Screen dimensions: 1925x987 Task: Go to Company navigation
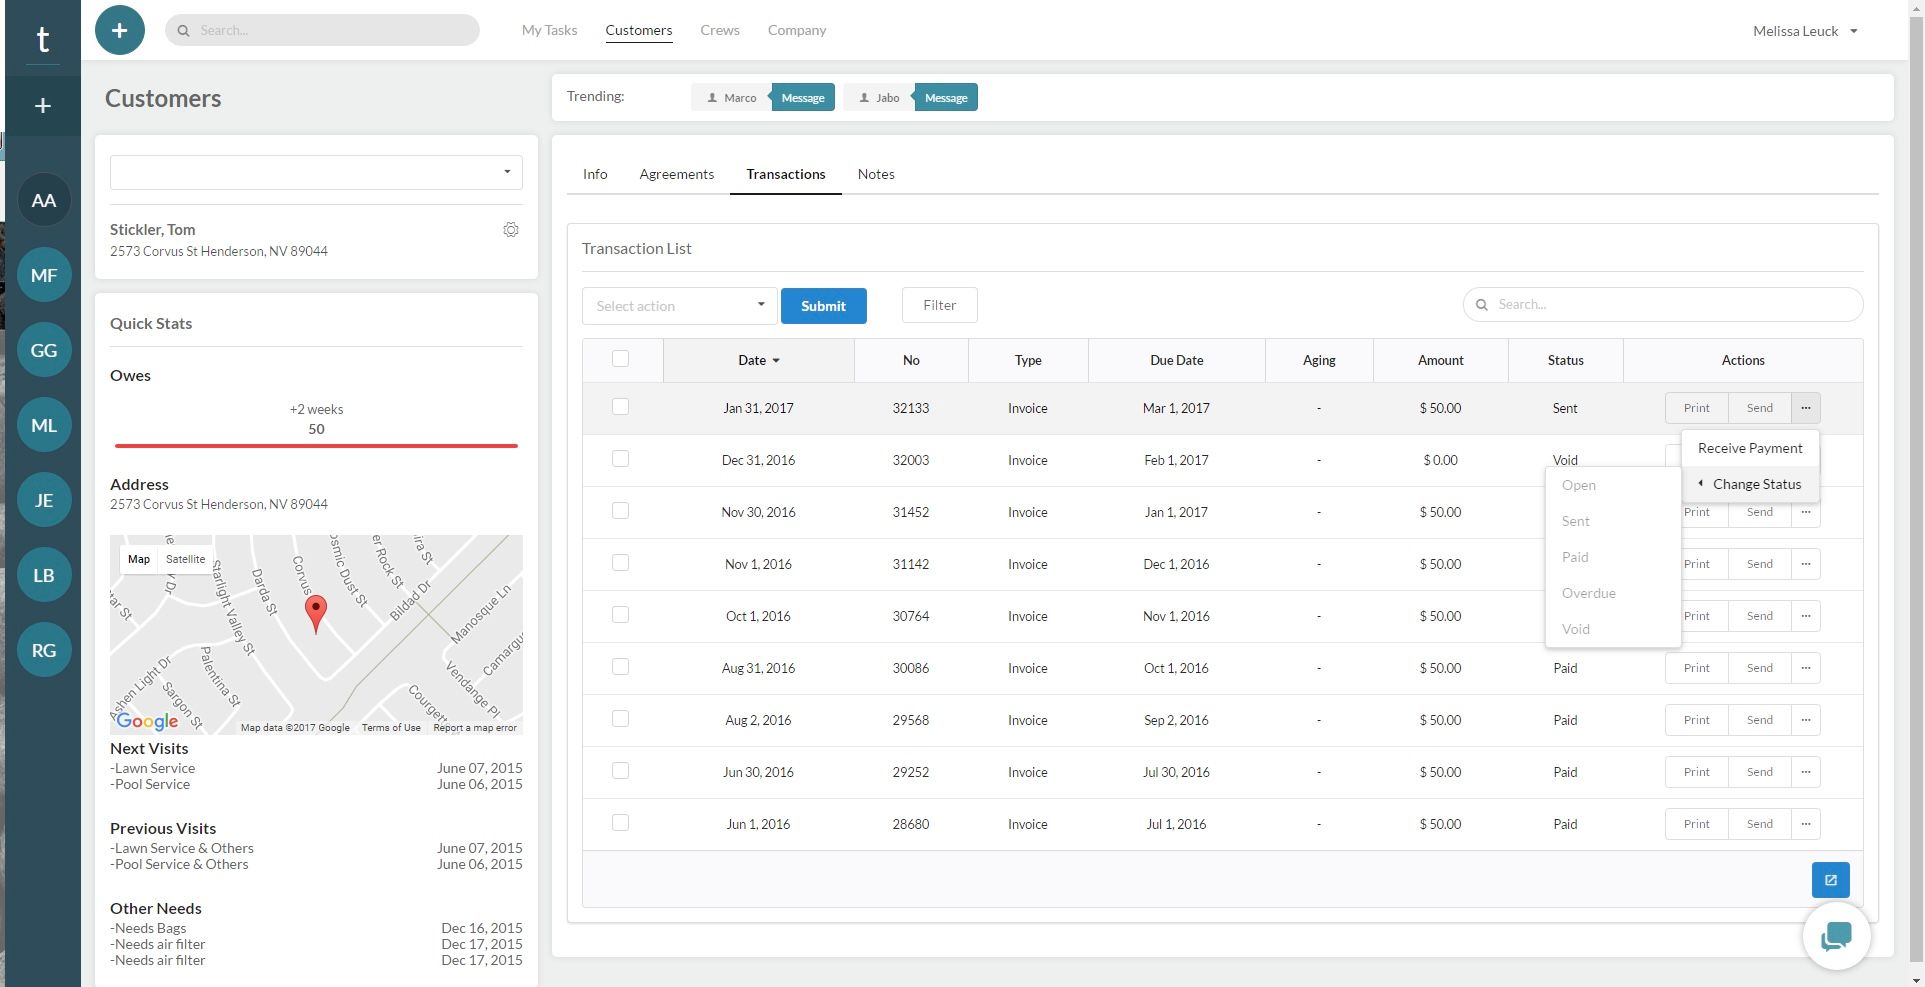coord(797,30)
